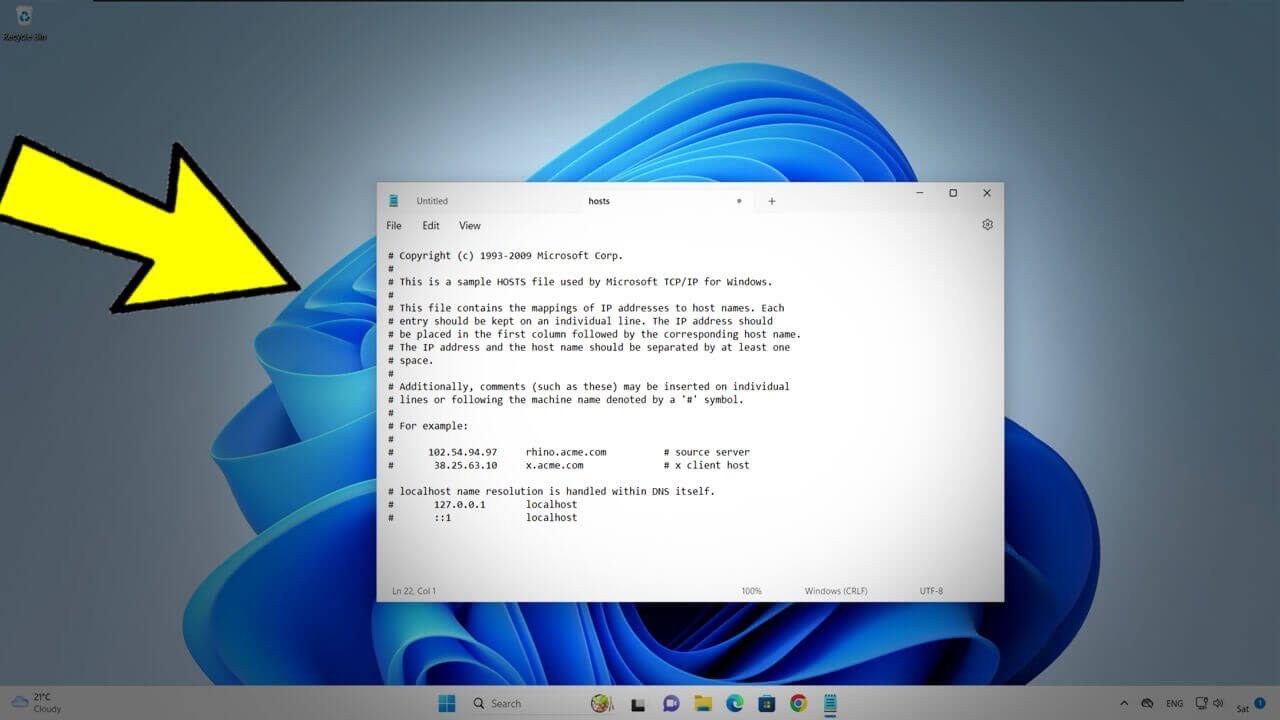This screenshot has height=720, width=1280.
Task: Click the OneDrive cloud tray icon
Action: [x=1147, y=704]
